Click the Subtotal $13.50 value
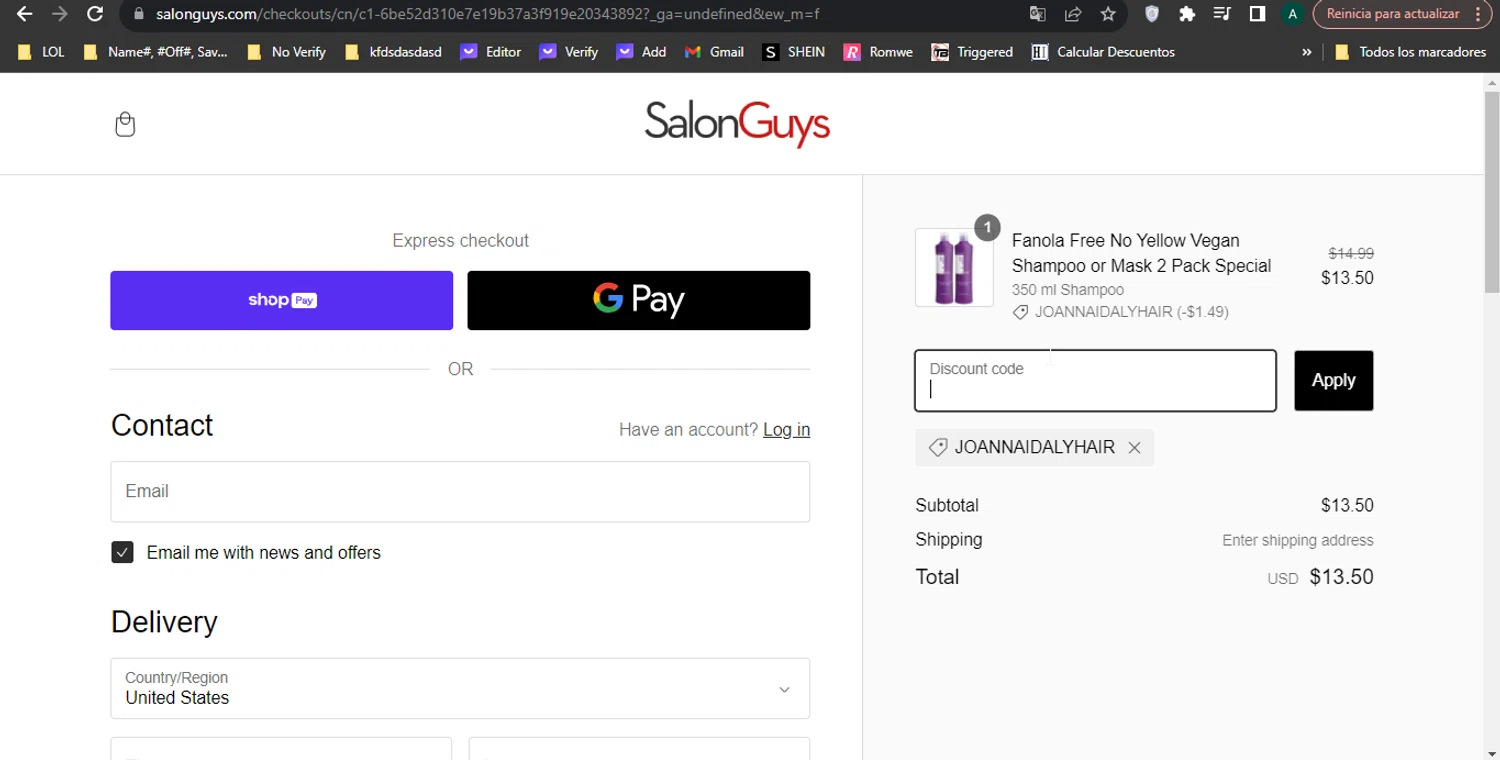Viewport: 1500px width, 760px height. (1347, 506)
